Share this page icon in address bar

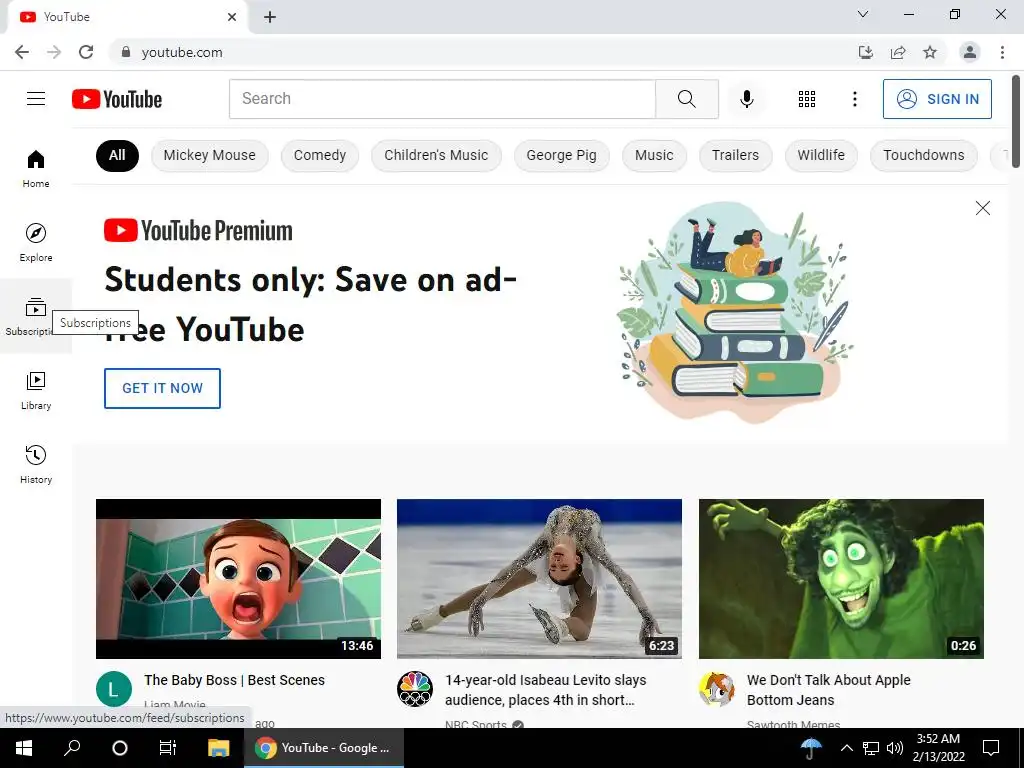click(x=898, y=52)
